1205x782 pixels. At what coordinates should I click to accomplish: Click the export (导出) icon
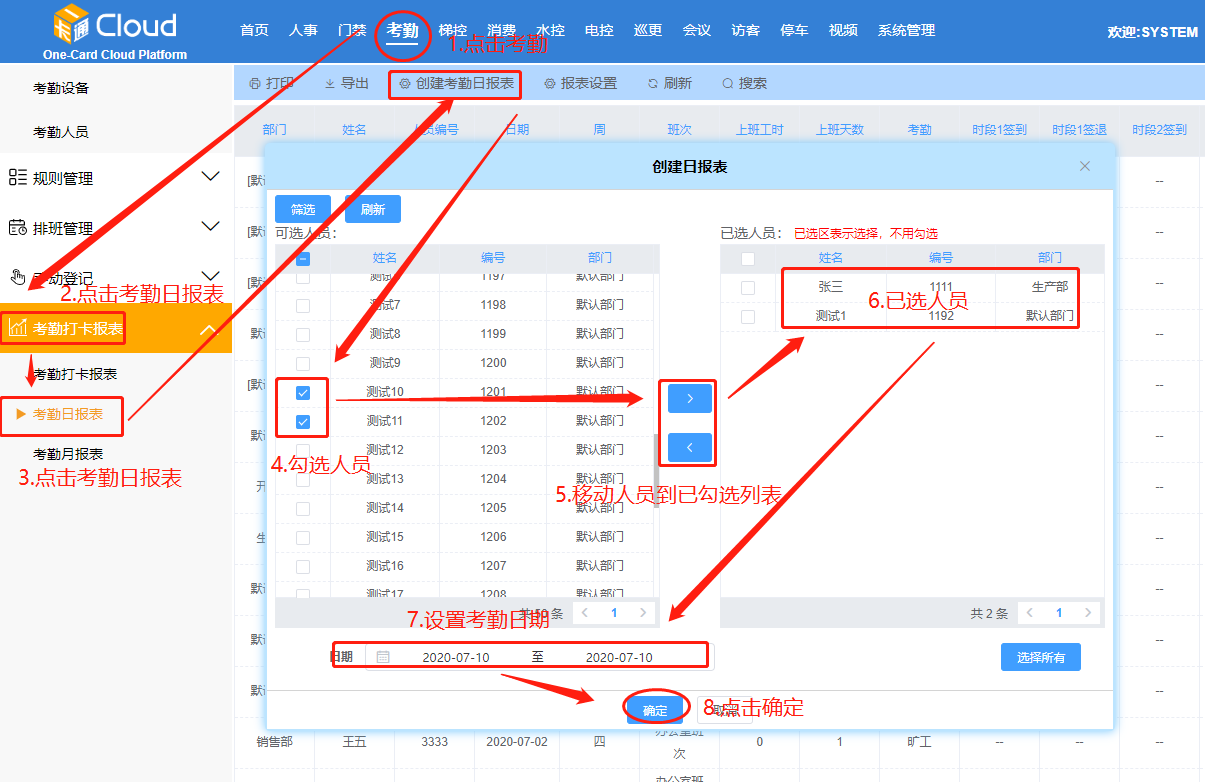[x=330, y=84]
